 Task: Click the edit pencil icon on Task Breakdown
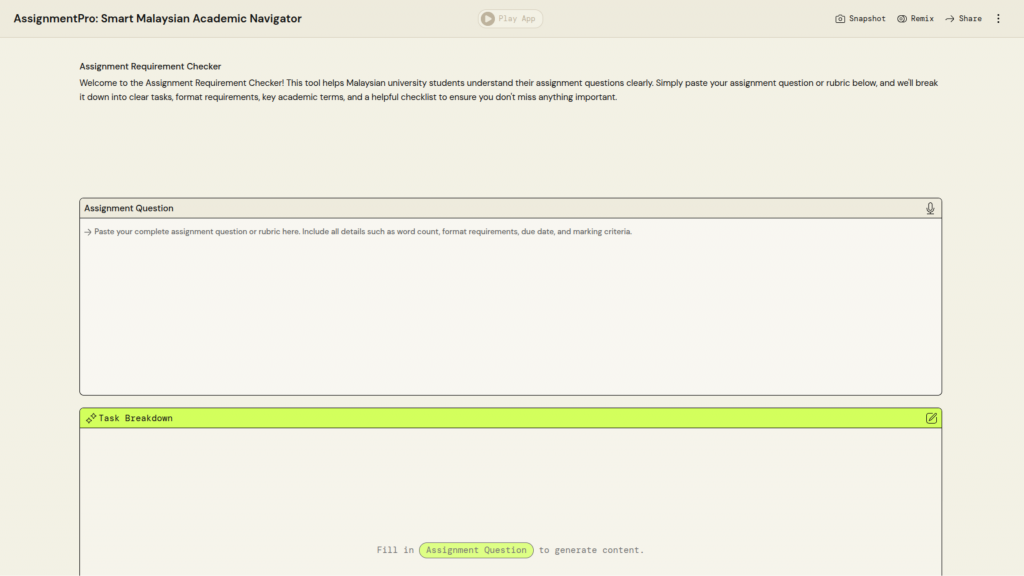click(931, 418)
